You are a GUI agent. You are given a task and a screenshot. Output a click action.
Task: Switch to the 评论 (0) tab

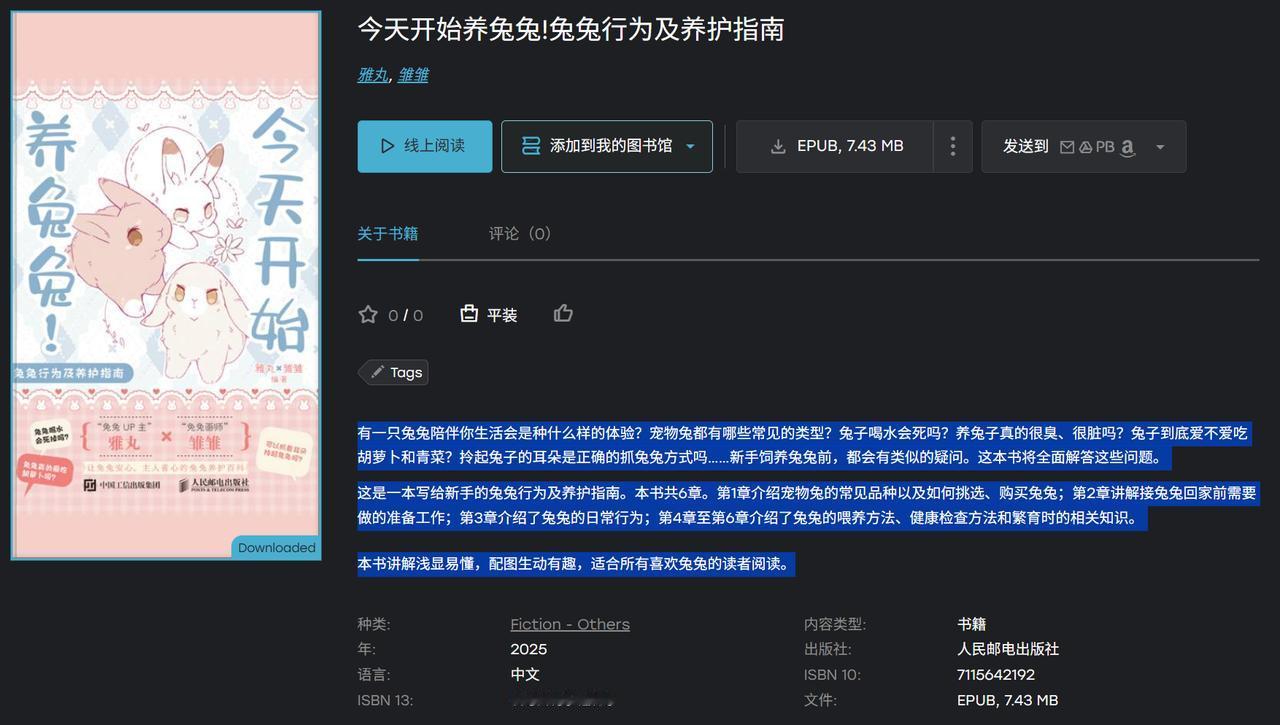pyautogui.click(x=520, y=233)
